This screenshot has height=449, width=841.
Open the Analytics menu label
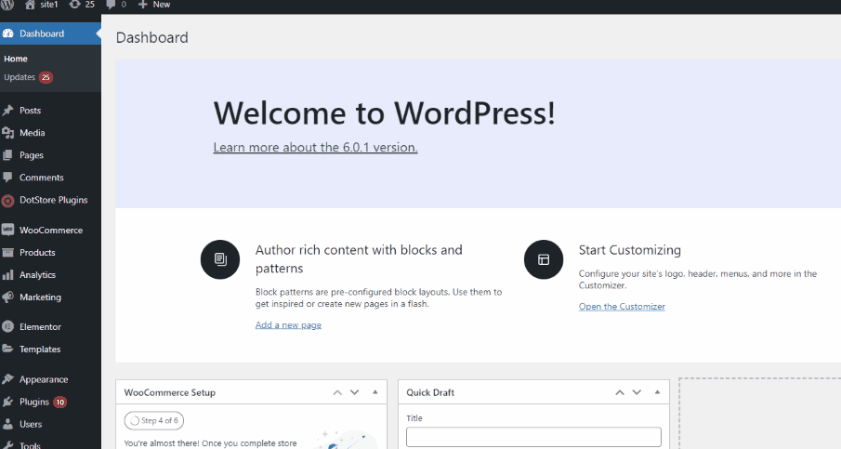click(38, 275)
